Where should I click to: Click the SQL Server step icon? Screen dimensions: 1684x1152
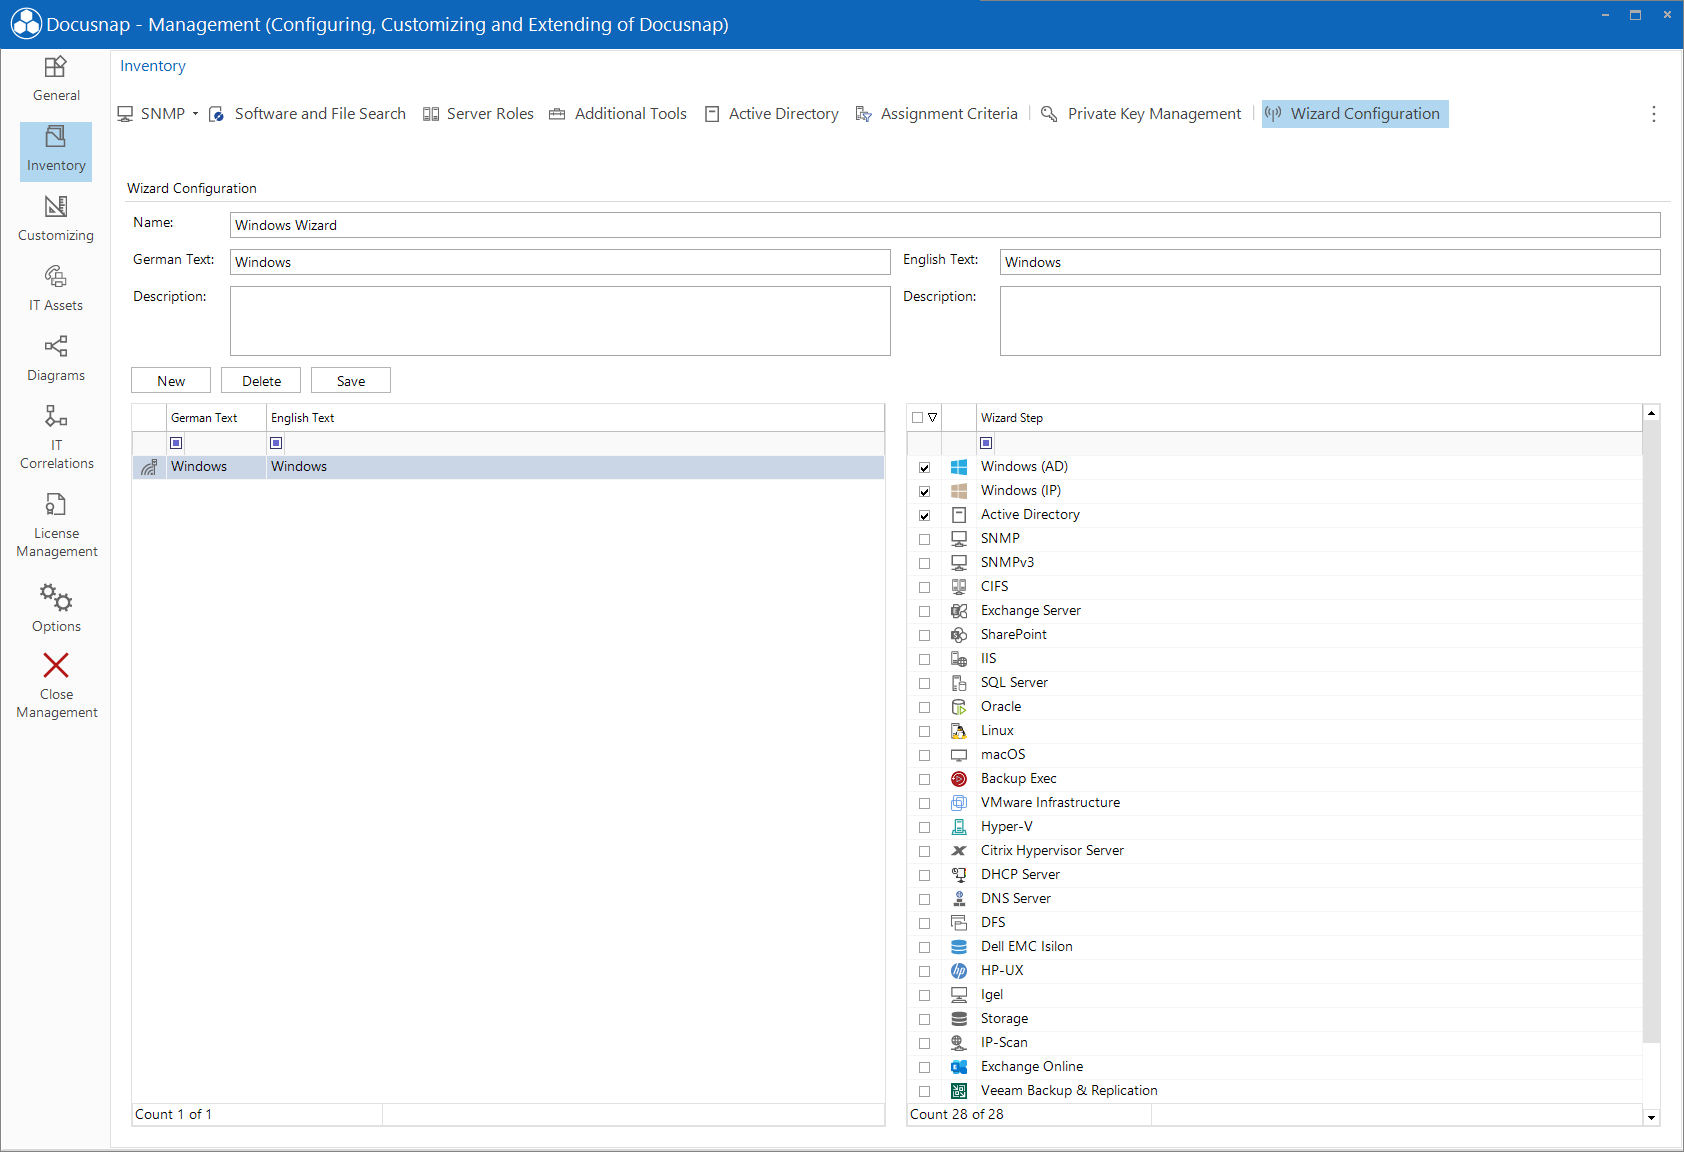tap(959, 683)
